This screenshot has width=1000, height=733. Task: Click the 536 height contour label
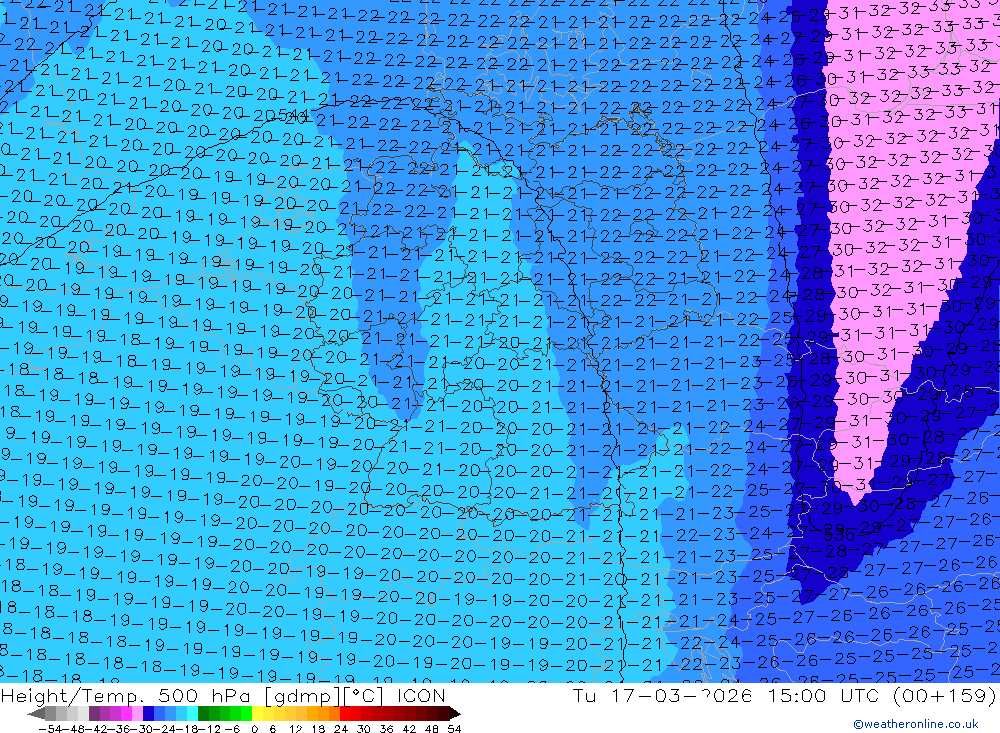tap(839, 535)
